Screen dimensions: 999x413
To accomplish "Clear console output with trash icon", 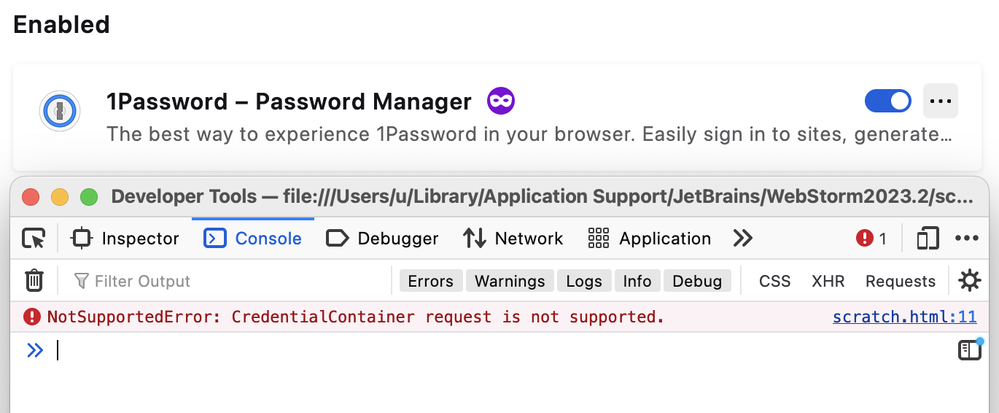I will [34, 281].
